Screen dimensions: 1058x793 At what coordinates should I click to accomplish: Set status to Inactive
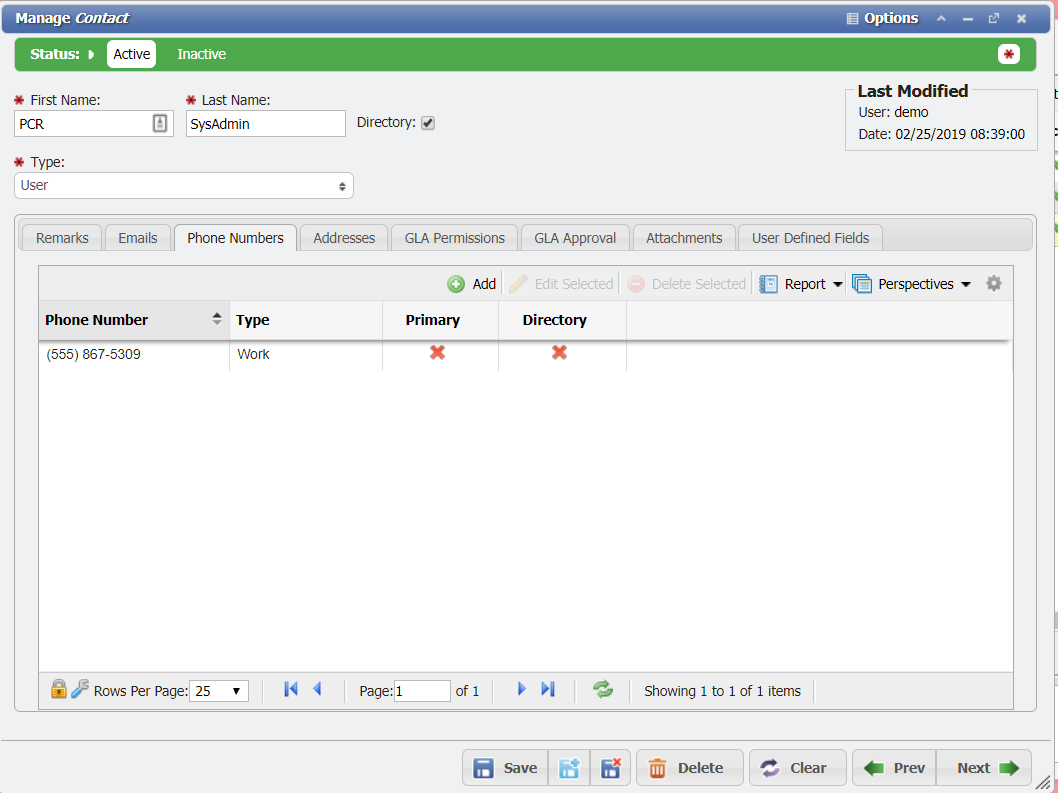click(x=201, y=54)
